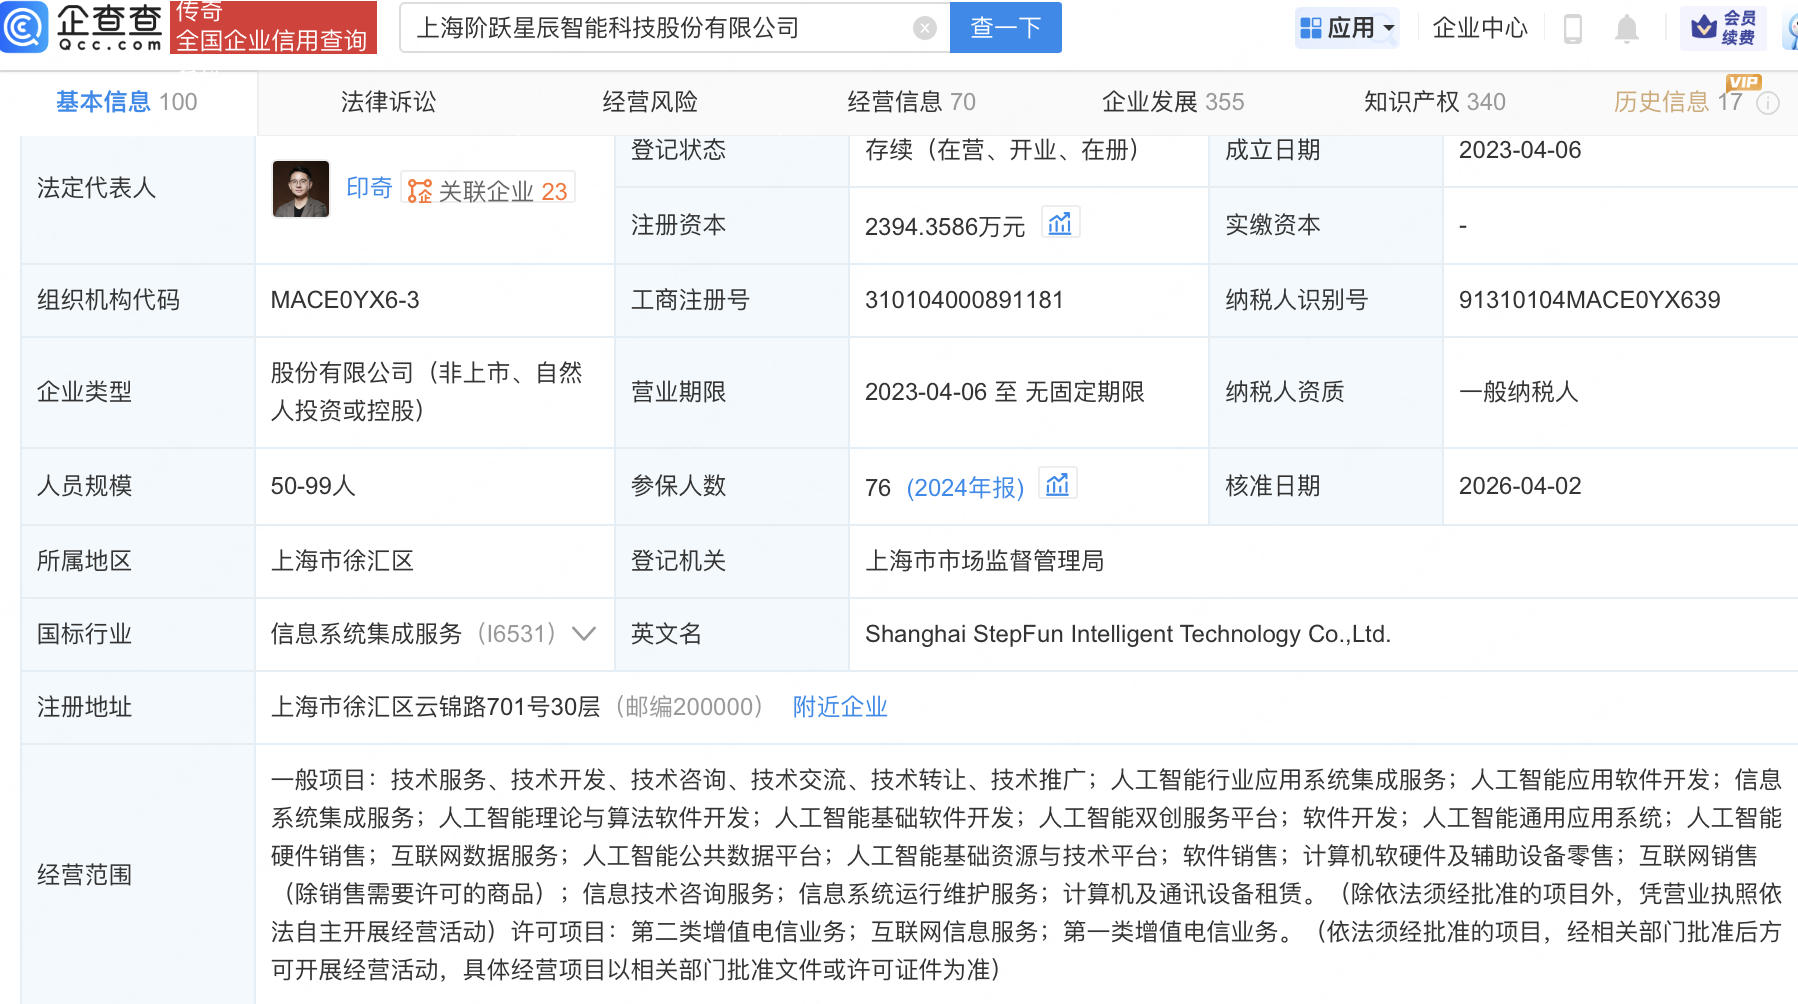Screen dimensions: 1798x1004
Task: Switch to the 经营风险 tab
Action: click(x=650, y=101)
